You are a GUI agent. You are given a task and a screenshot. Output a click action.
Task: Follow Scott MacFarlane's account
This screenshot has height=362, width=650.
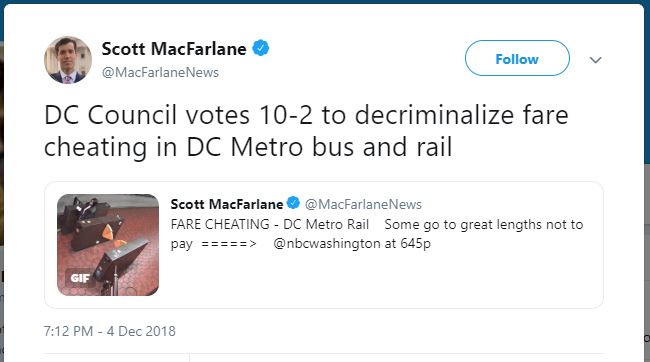tap(517, 58)
